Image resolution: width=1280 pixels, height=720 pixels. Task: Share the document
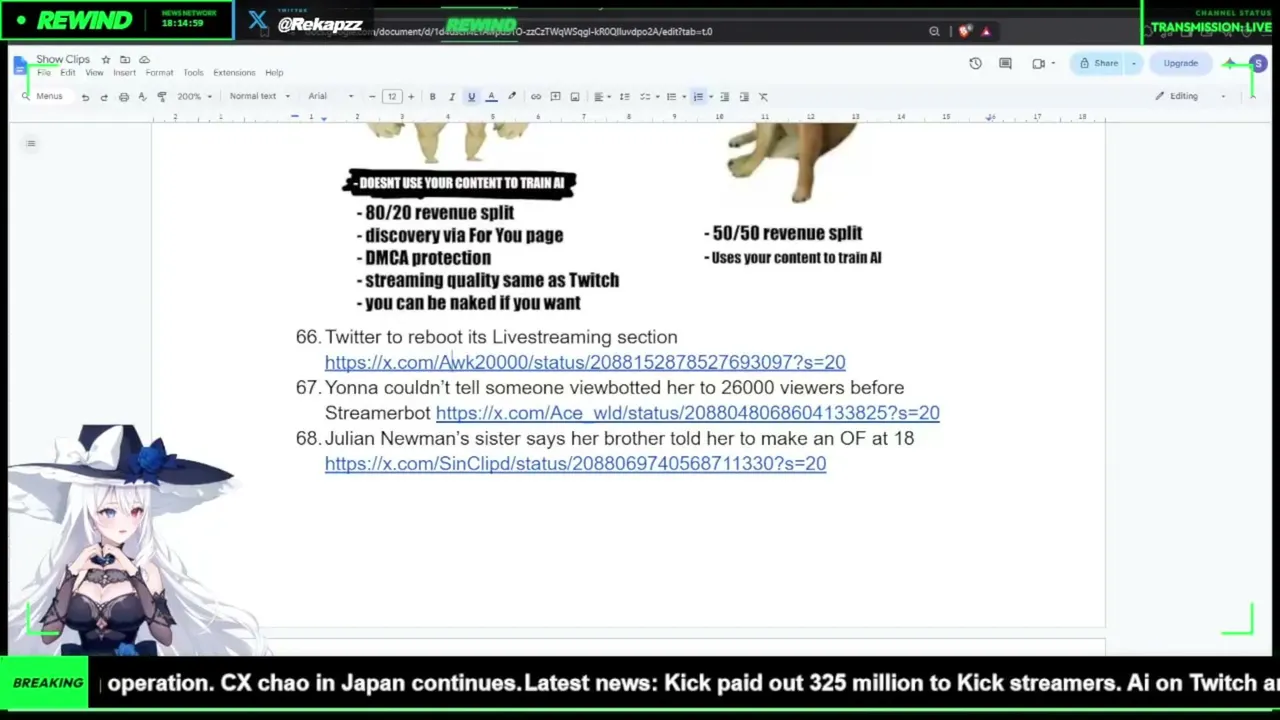[x=1099, y=64]
